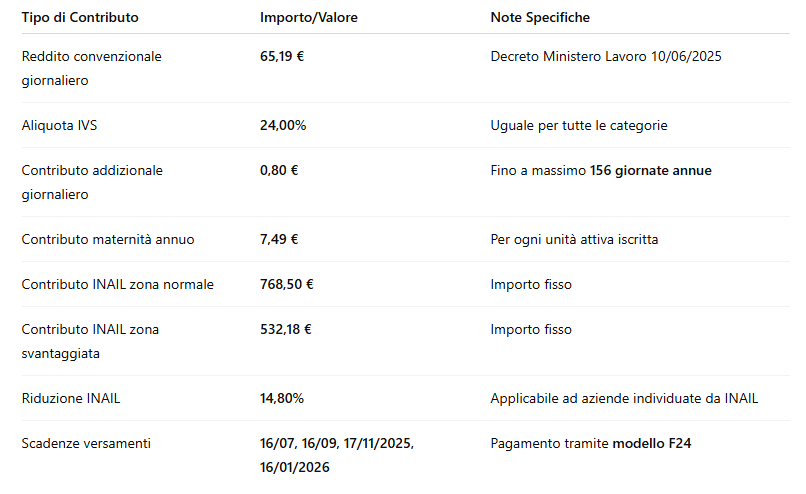Image resolution: width=806 pixels, height=494 pixels.
Task: Select the 'Reddito convenzionale giornaliero' row label
Action: point(91,68)
